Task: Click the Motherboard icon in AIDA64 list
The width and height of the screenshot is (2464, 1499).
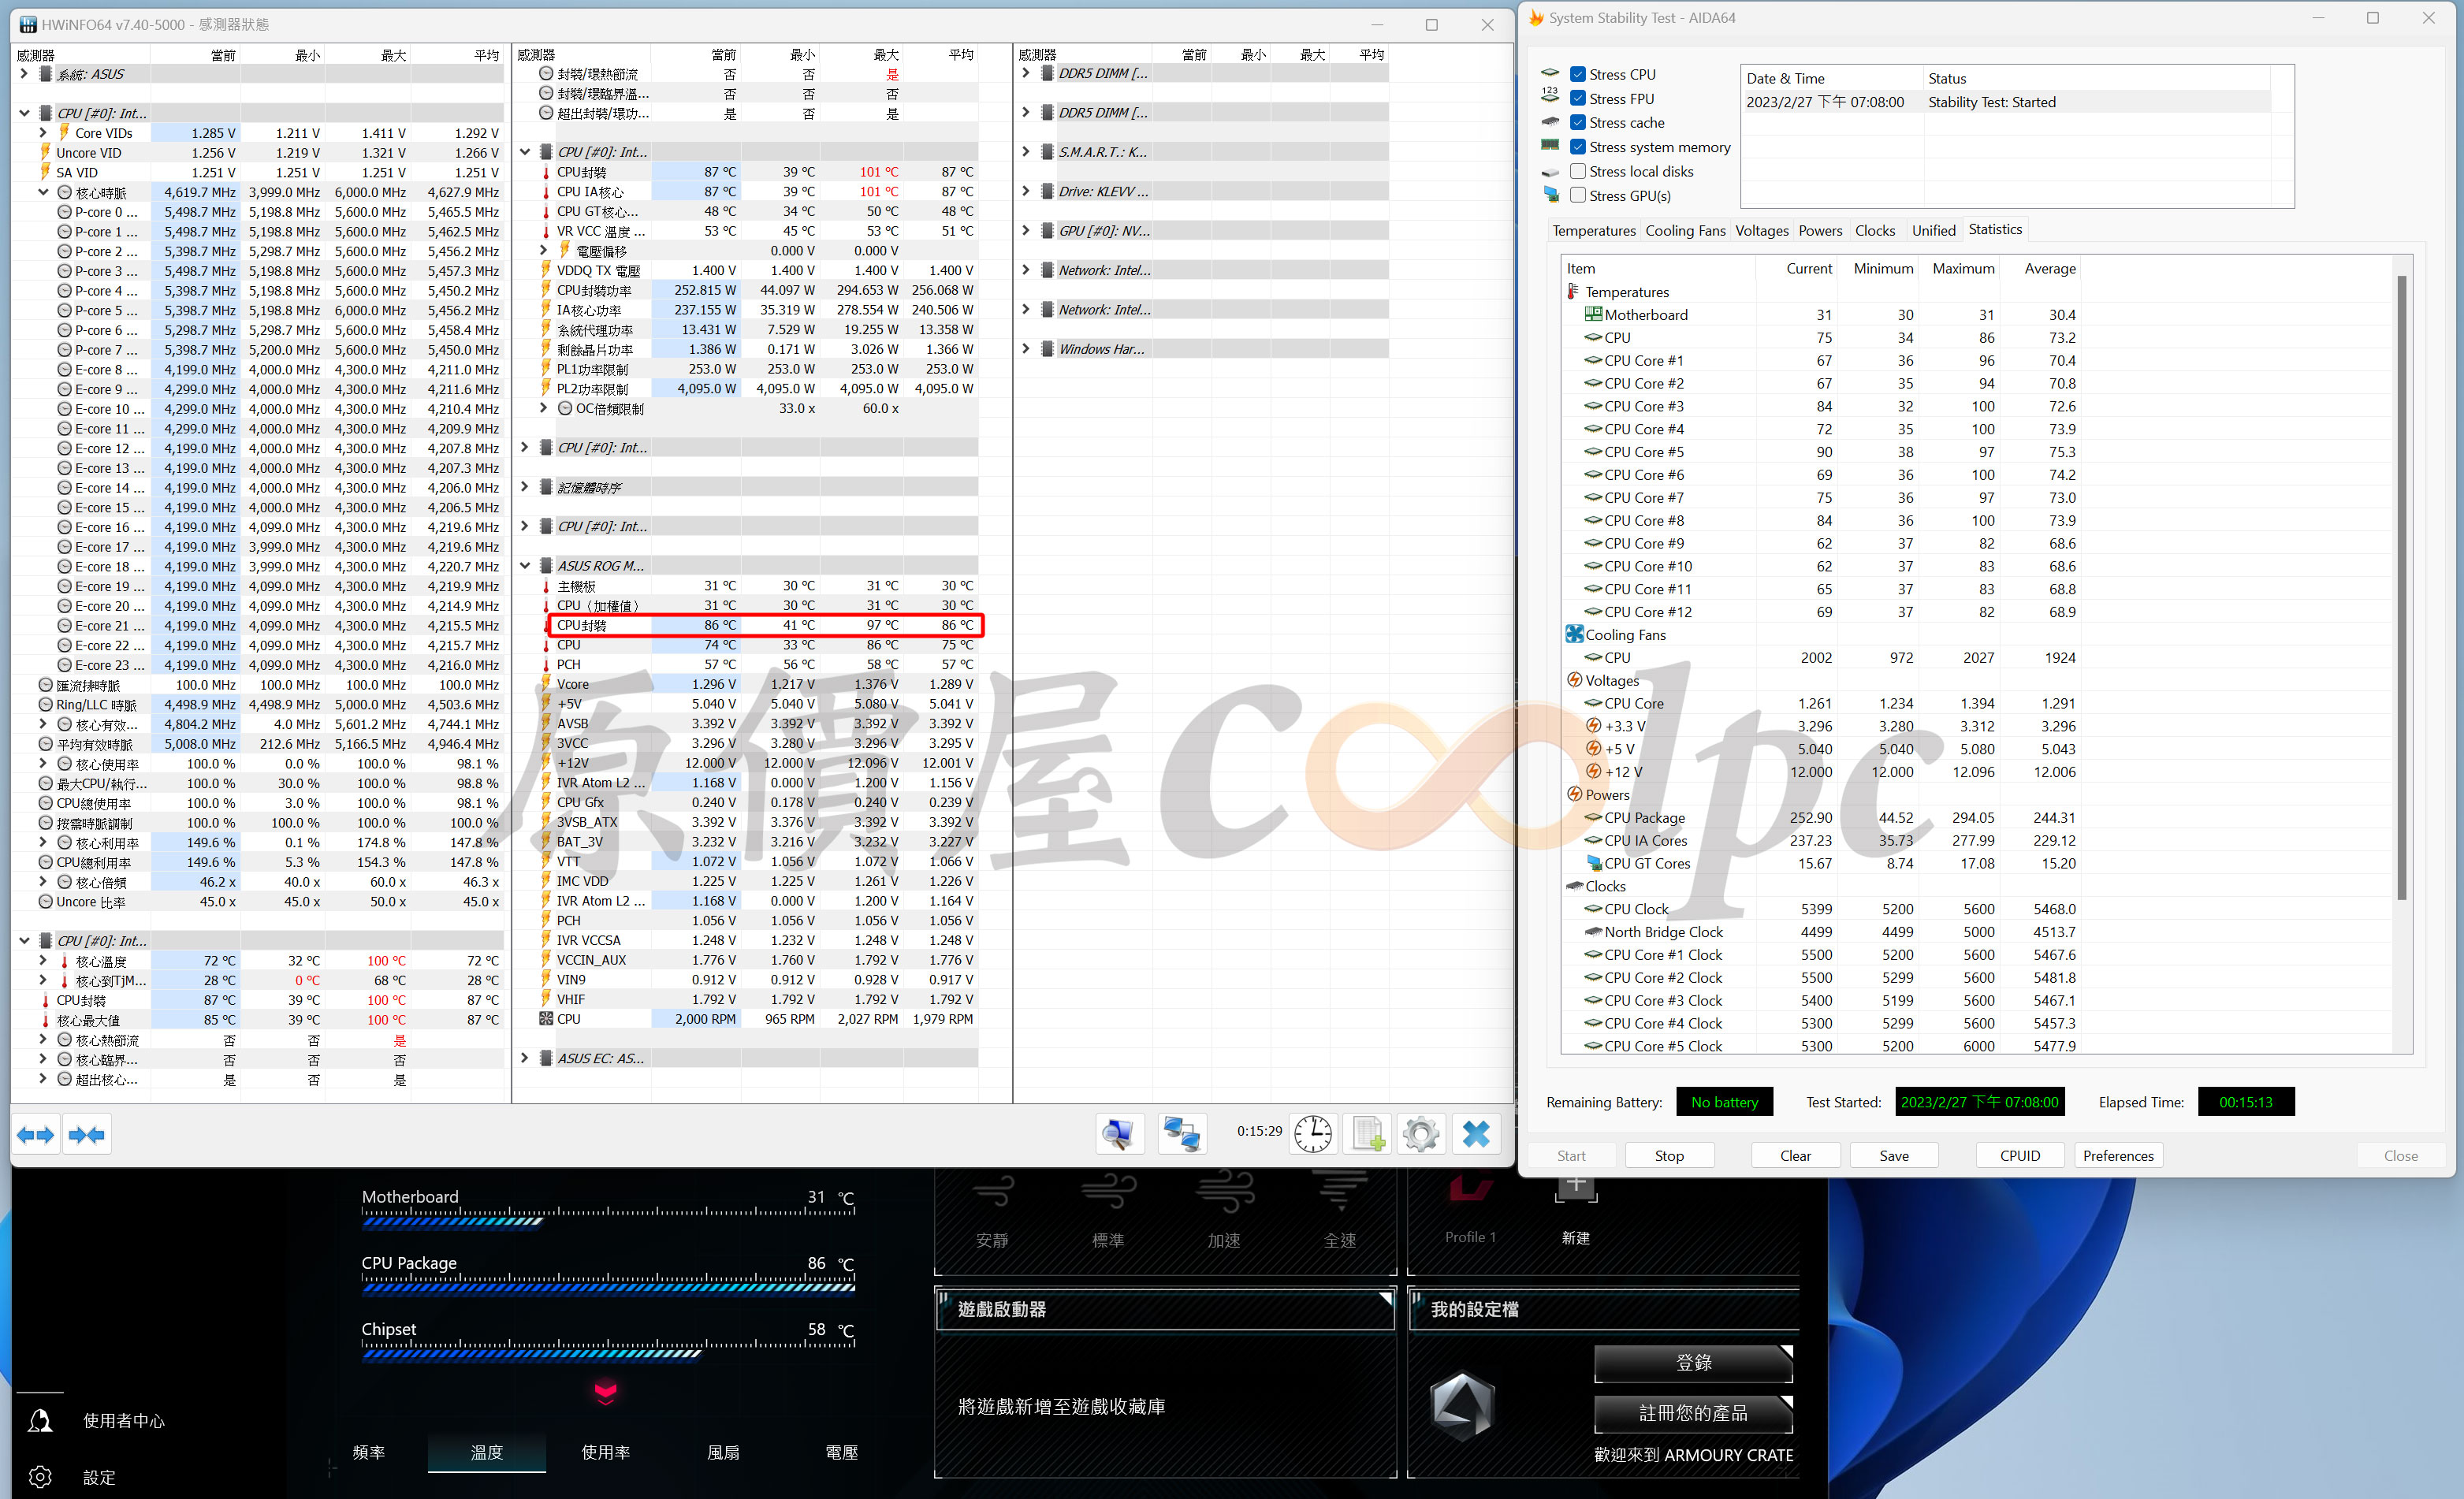Action: point(1593,314)
